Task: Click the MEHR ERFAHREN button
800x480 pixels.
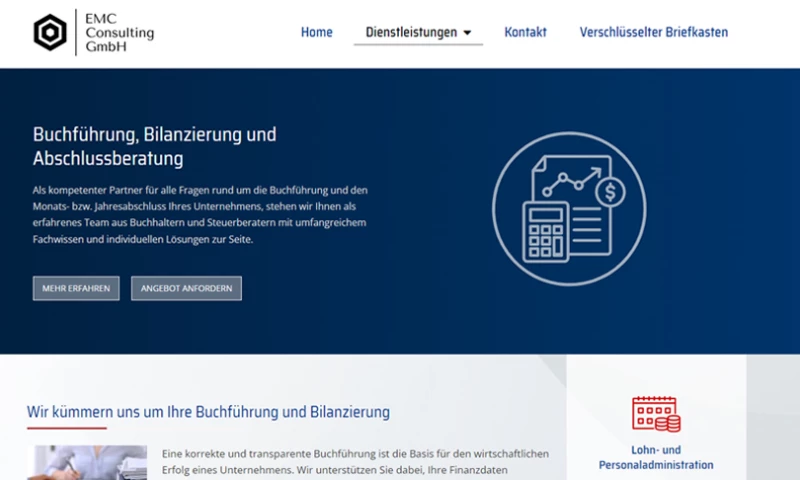Action: 76,288
